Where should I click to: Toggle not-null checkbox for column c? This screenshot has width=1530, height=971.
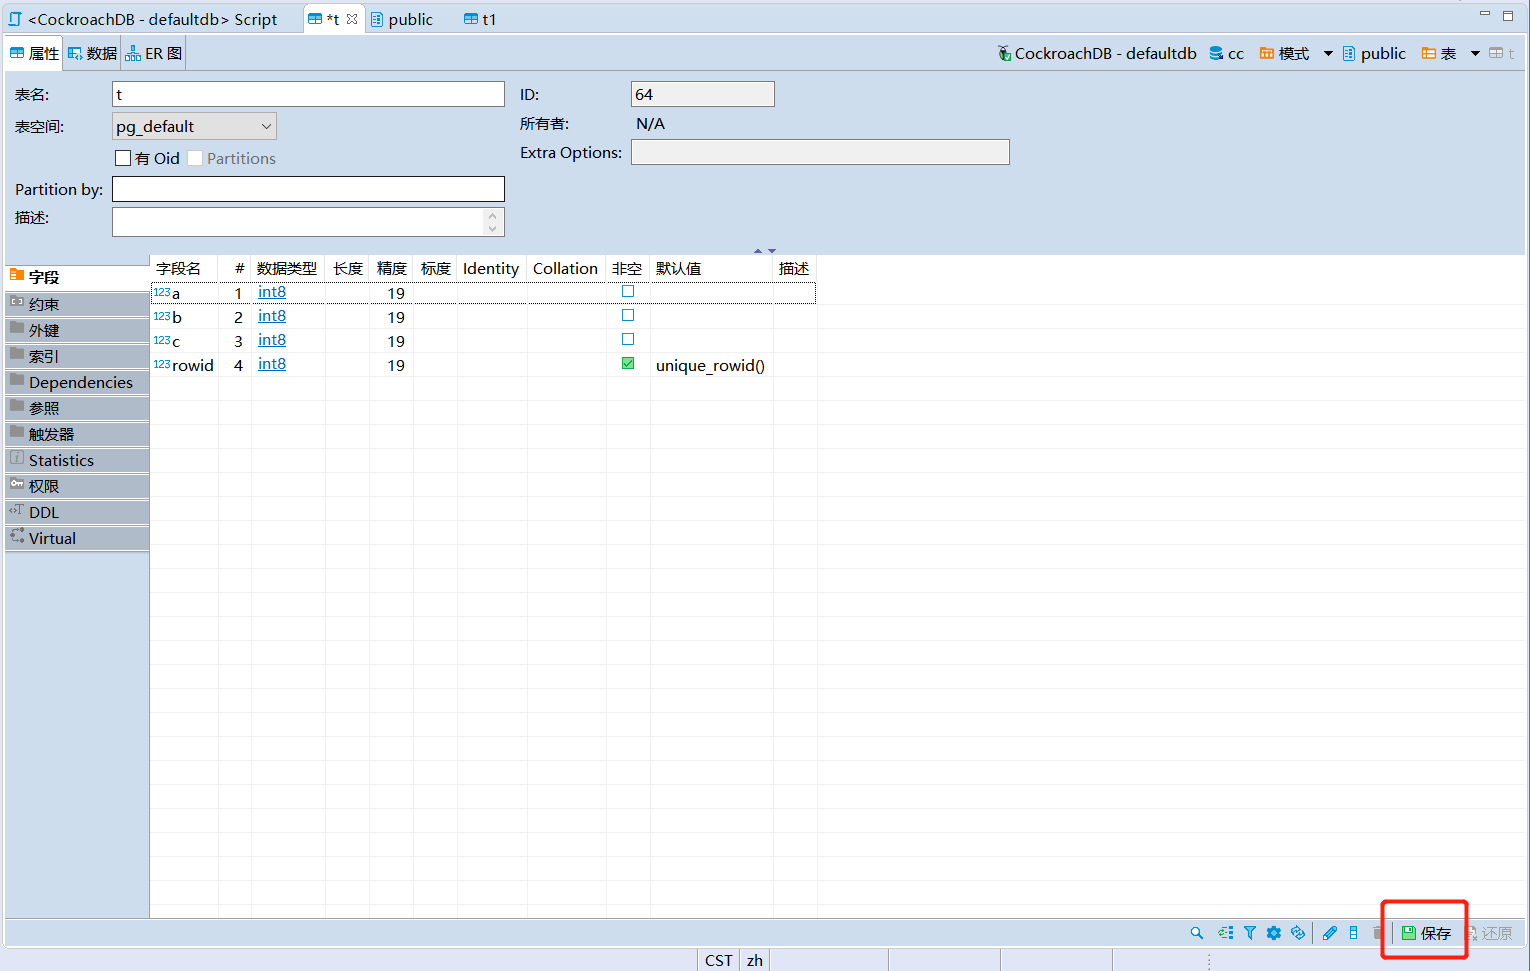pyautogui.click(x=628, y=340)
